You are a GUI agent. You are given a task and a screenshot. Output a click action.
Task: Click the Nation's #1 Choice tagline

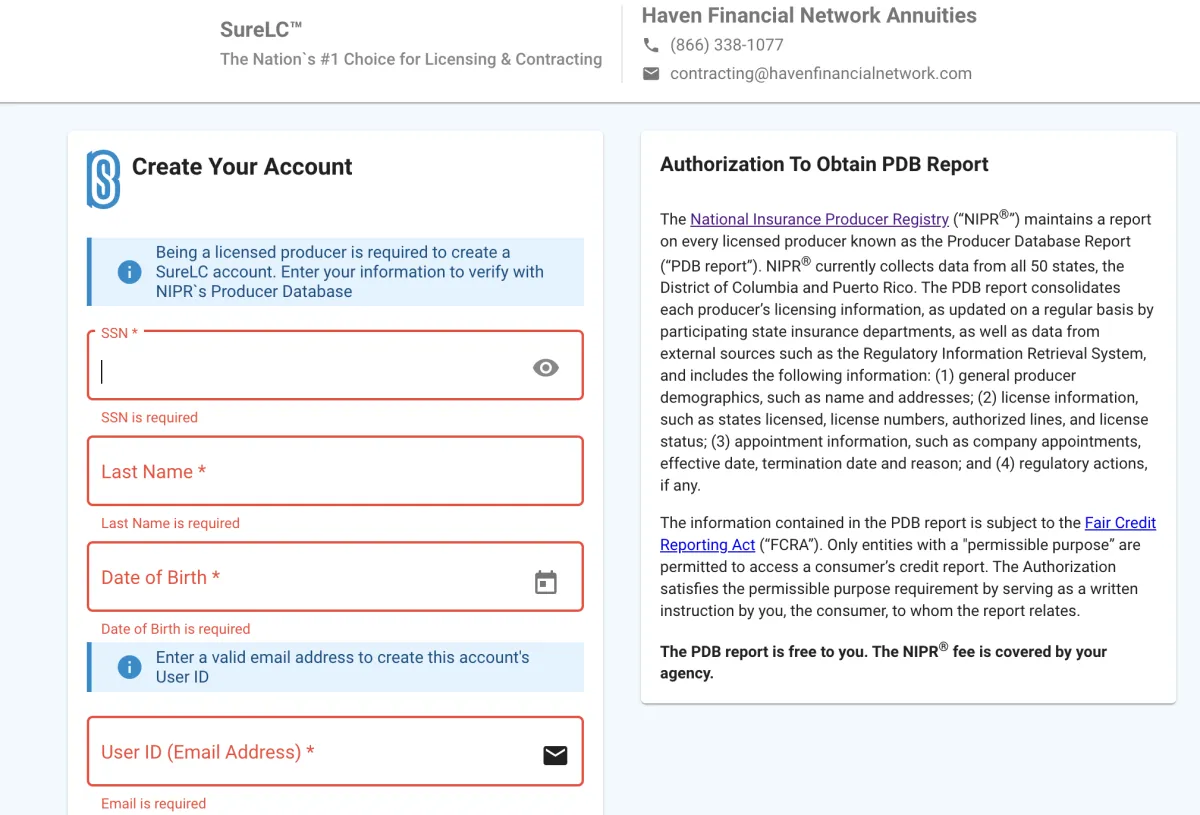pyautogui.click(x=411, y=60)
